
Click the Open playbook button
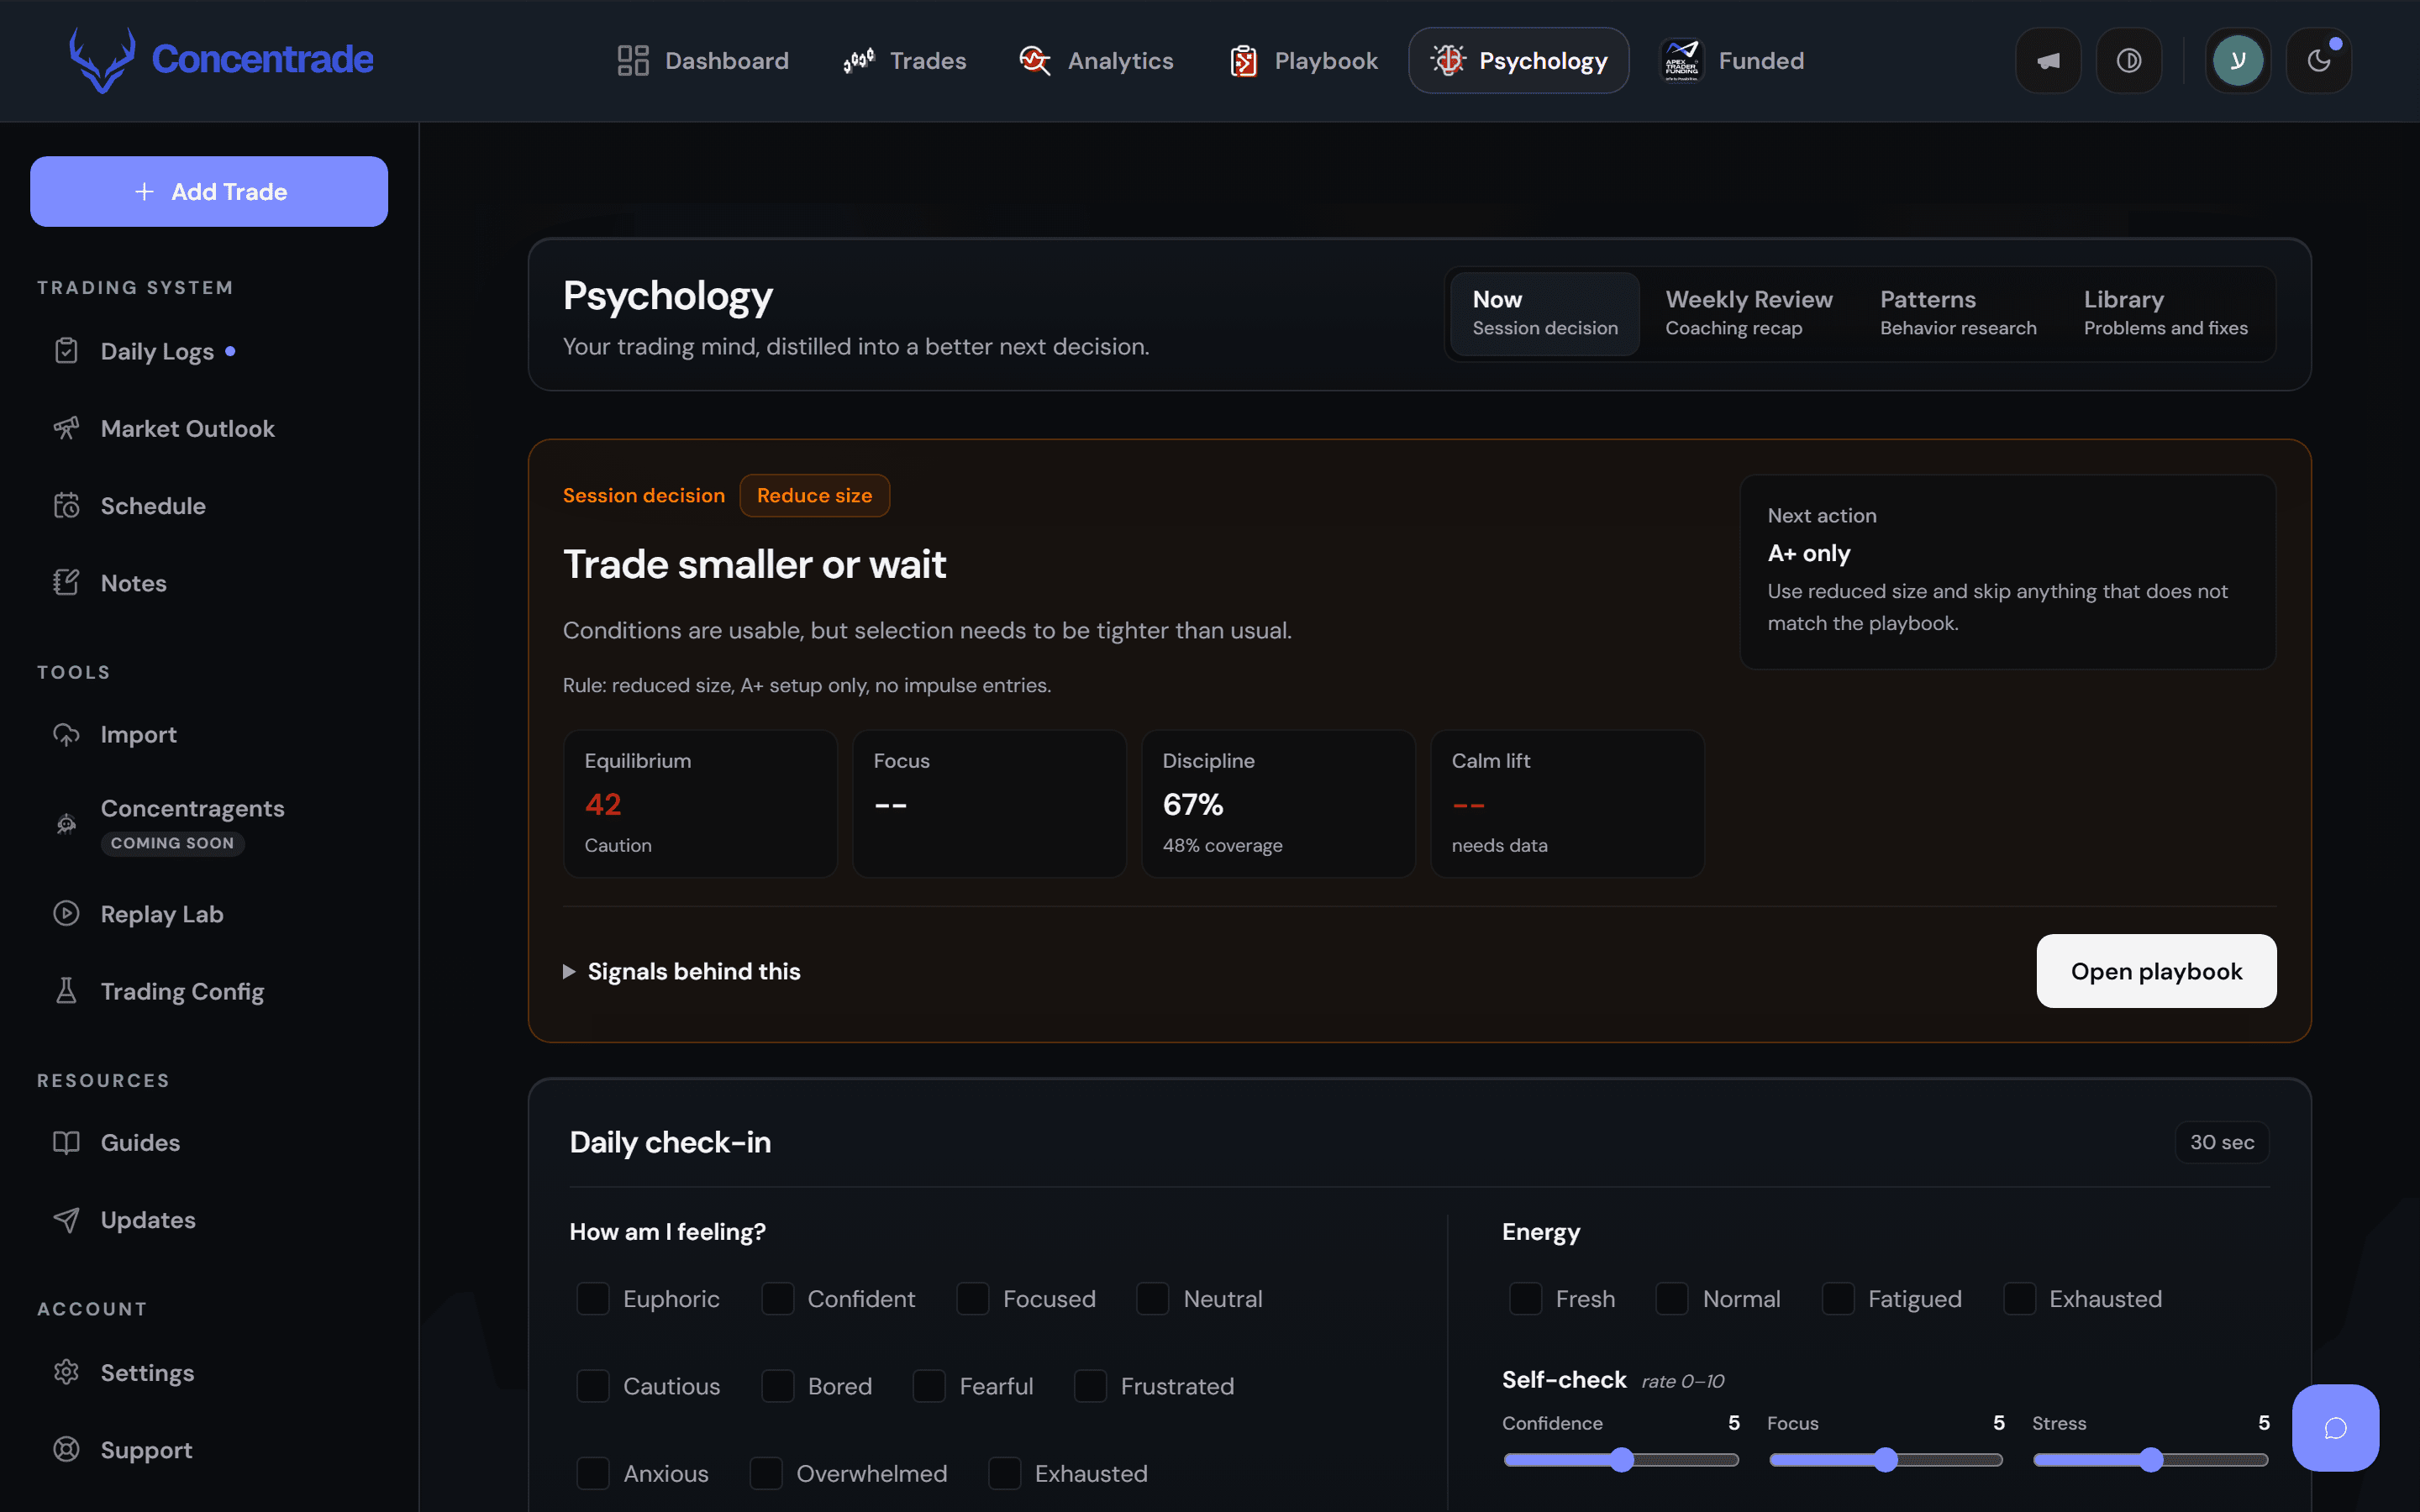click(2156, 971)
